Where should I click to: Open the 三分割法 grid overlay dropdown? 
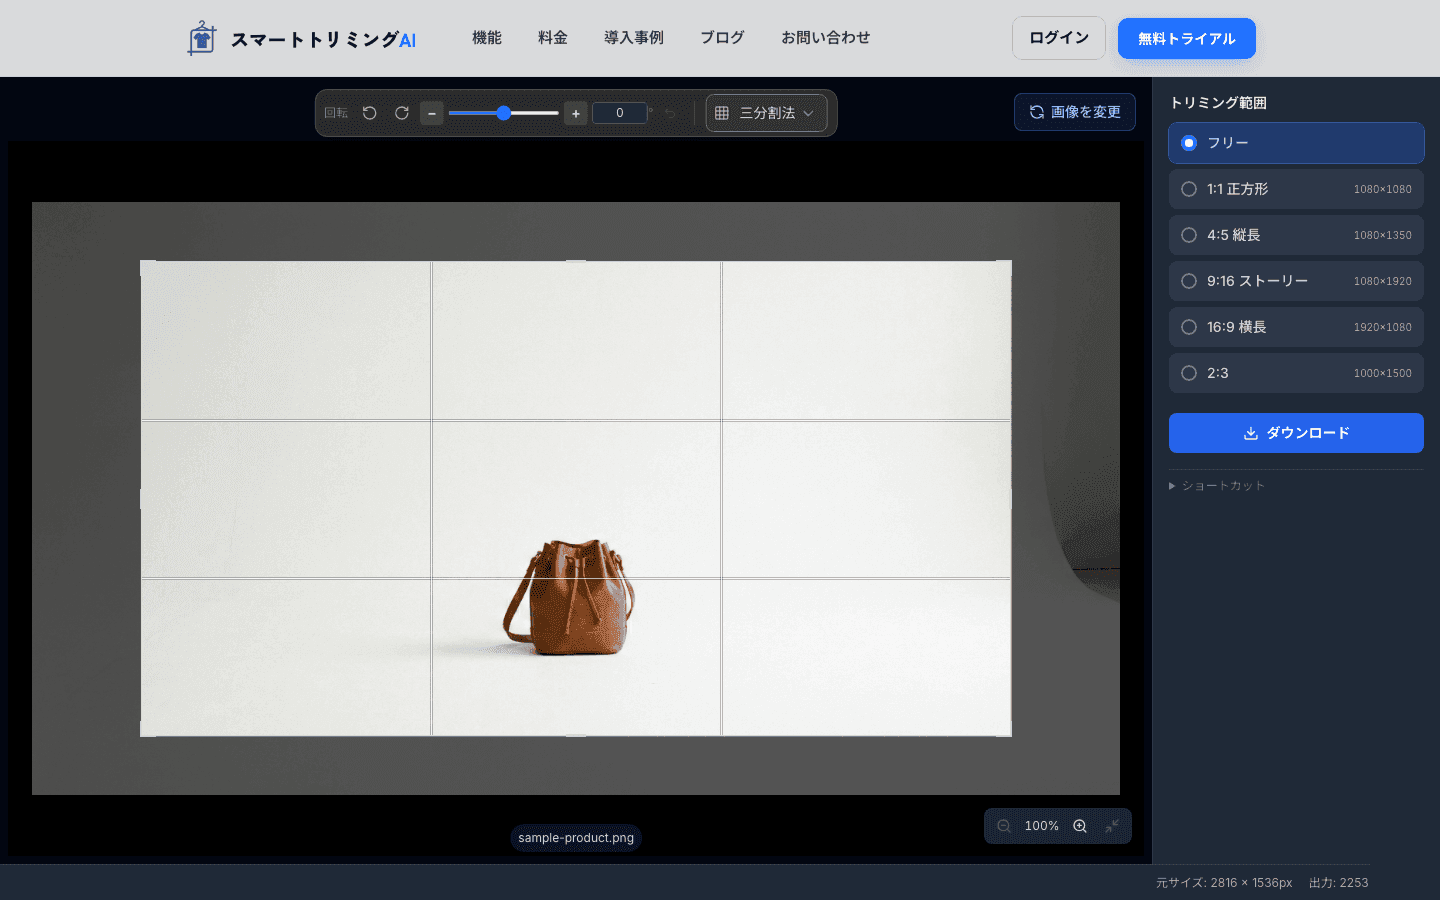[x=767, y=113]
